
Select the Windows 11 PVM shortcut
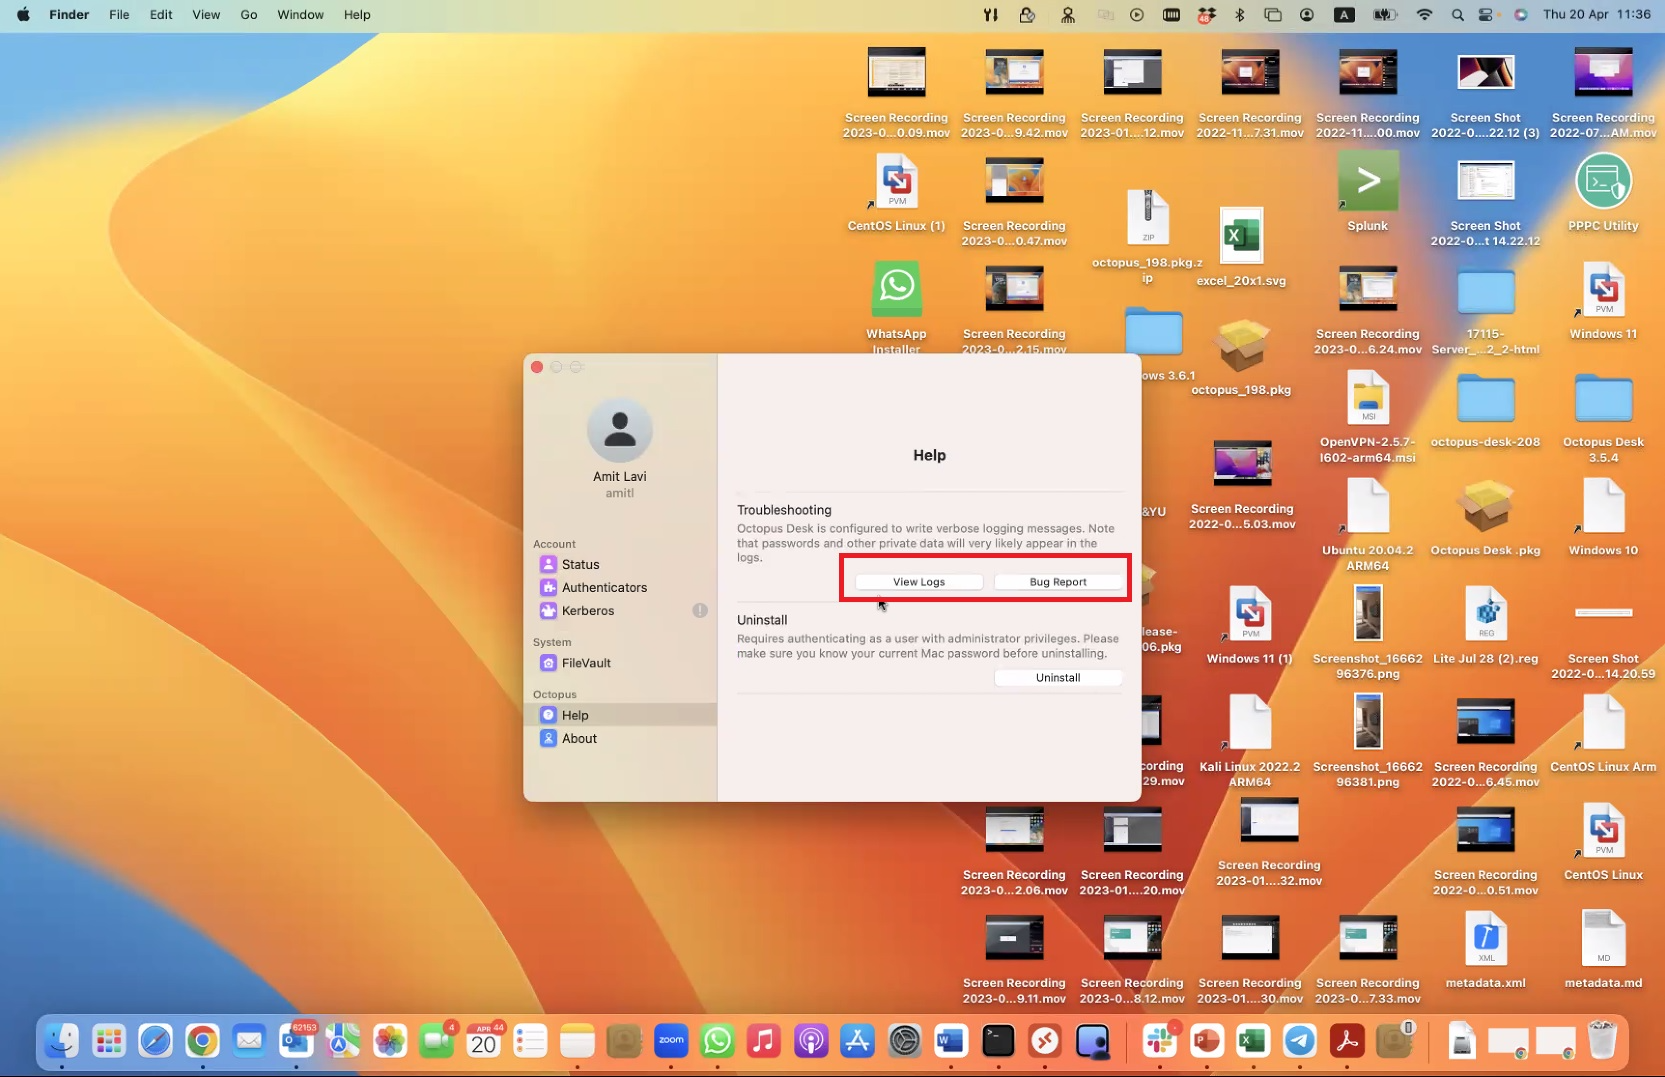[x=1603, y=290]
